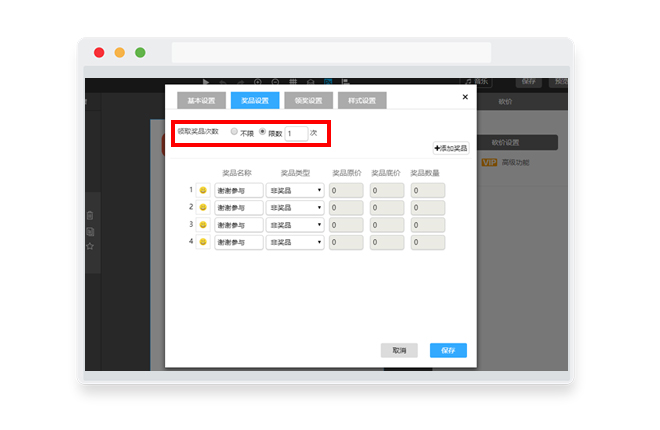The width and height of the screenshot is (660, 430).
Task: Click the VIP badge beside 高级功能
Action: tap(489, 162)
